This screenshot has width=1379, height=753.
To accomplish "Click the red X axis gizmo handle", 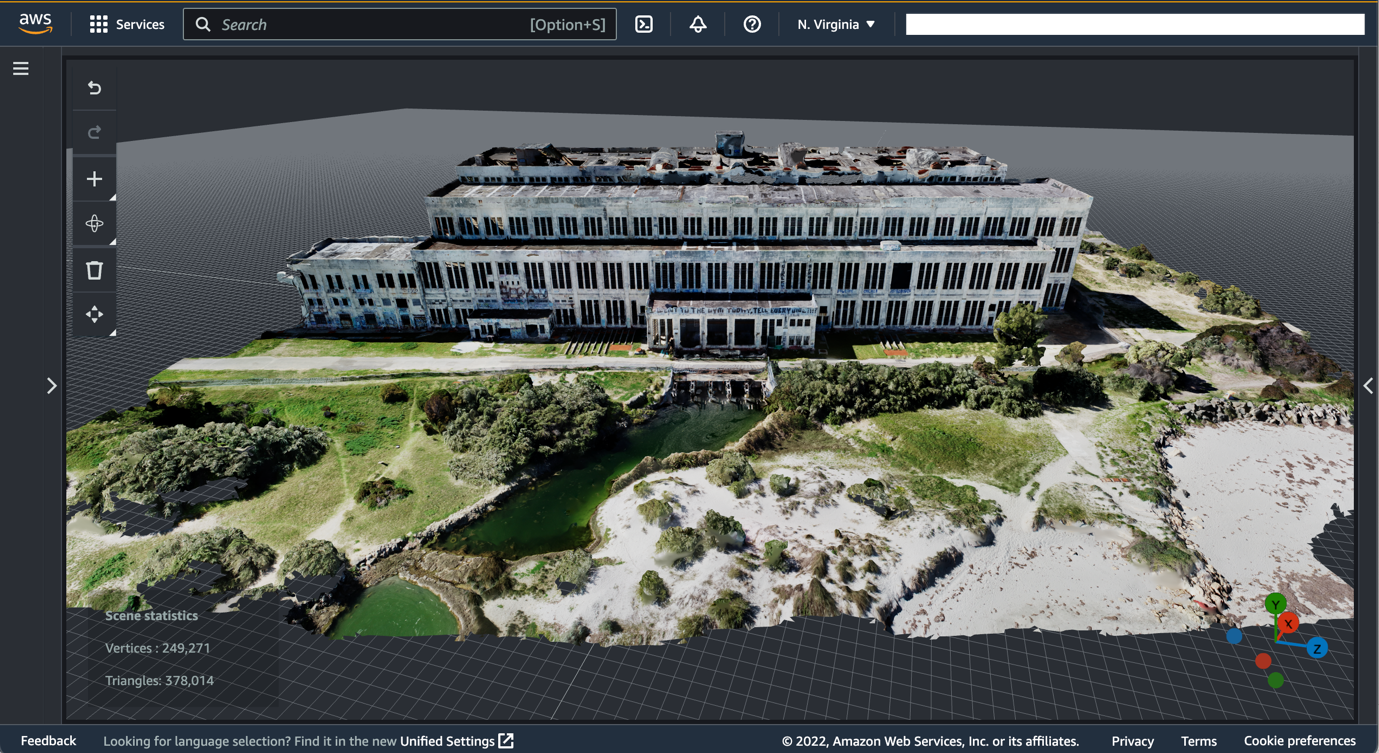I will pos(1288,623).
